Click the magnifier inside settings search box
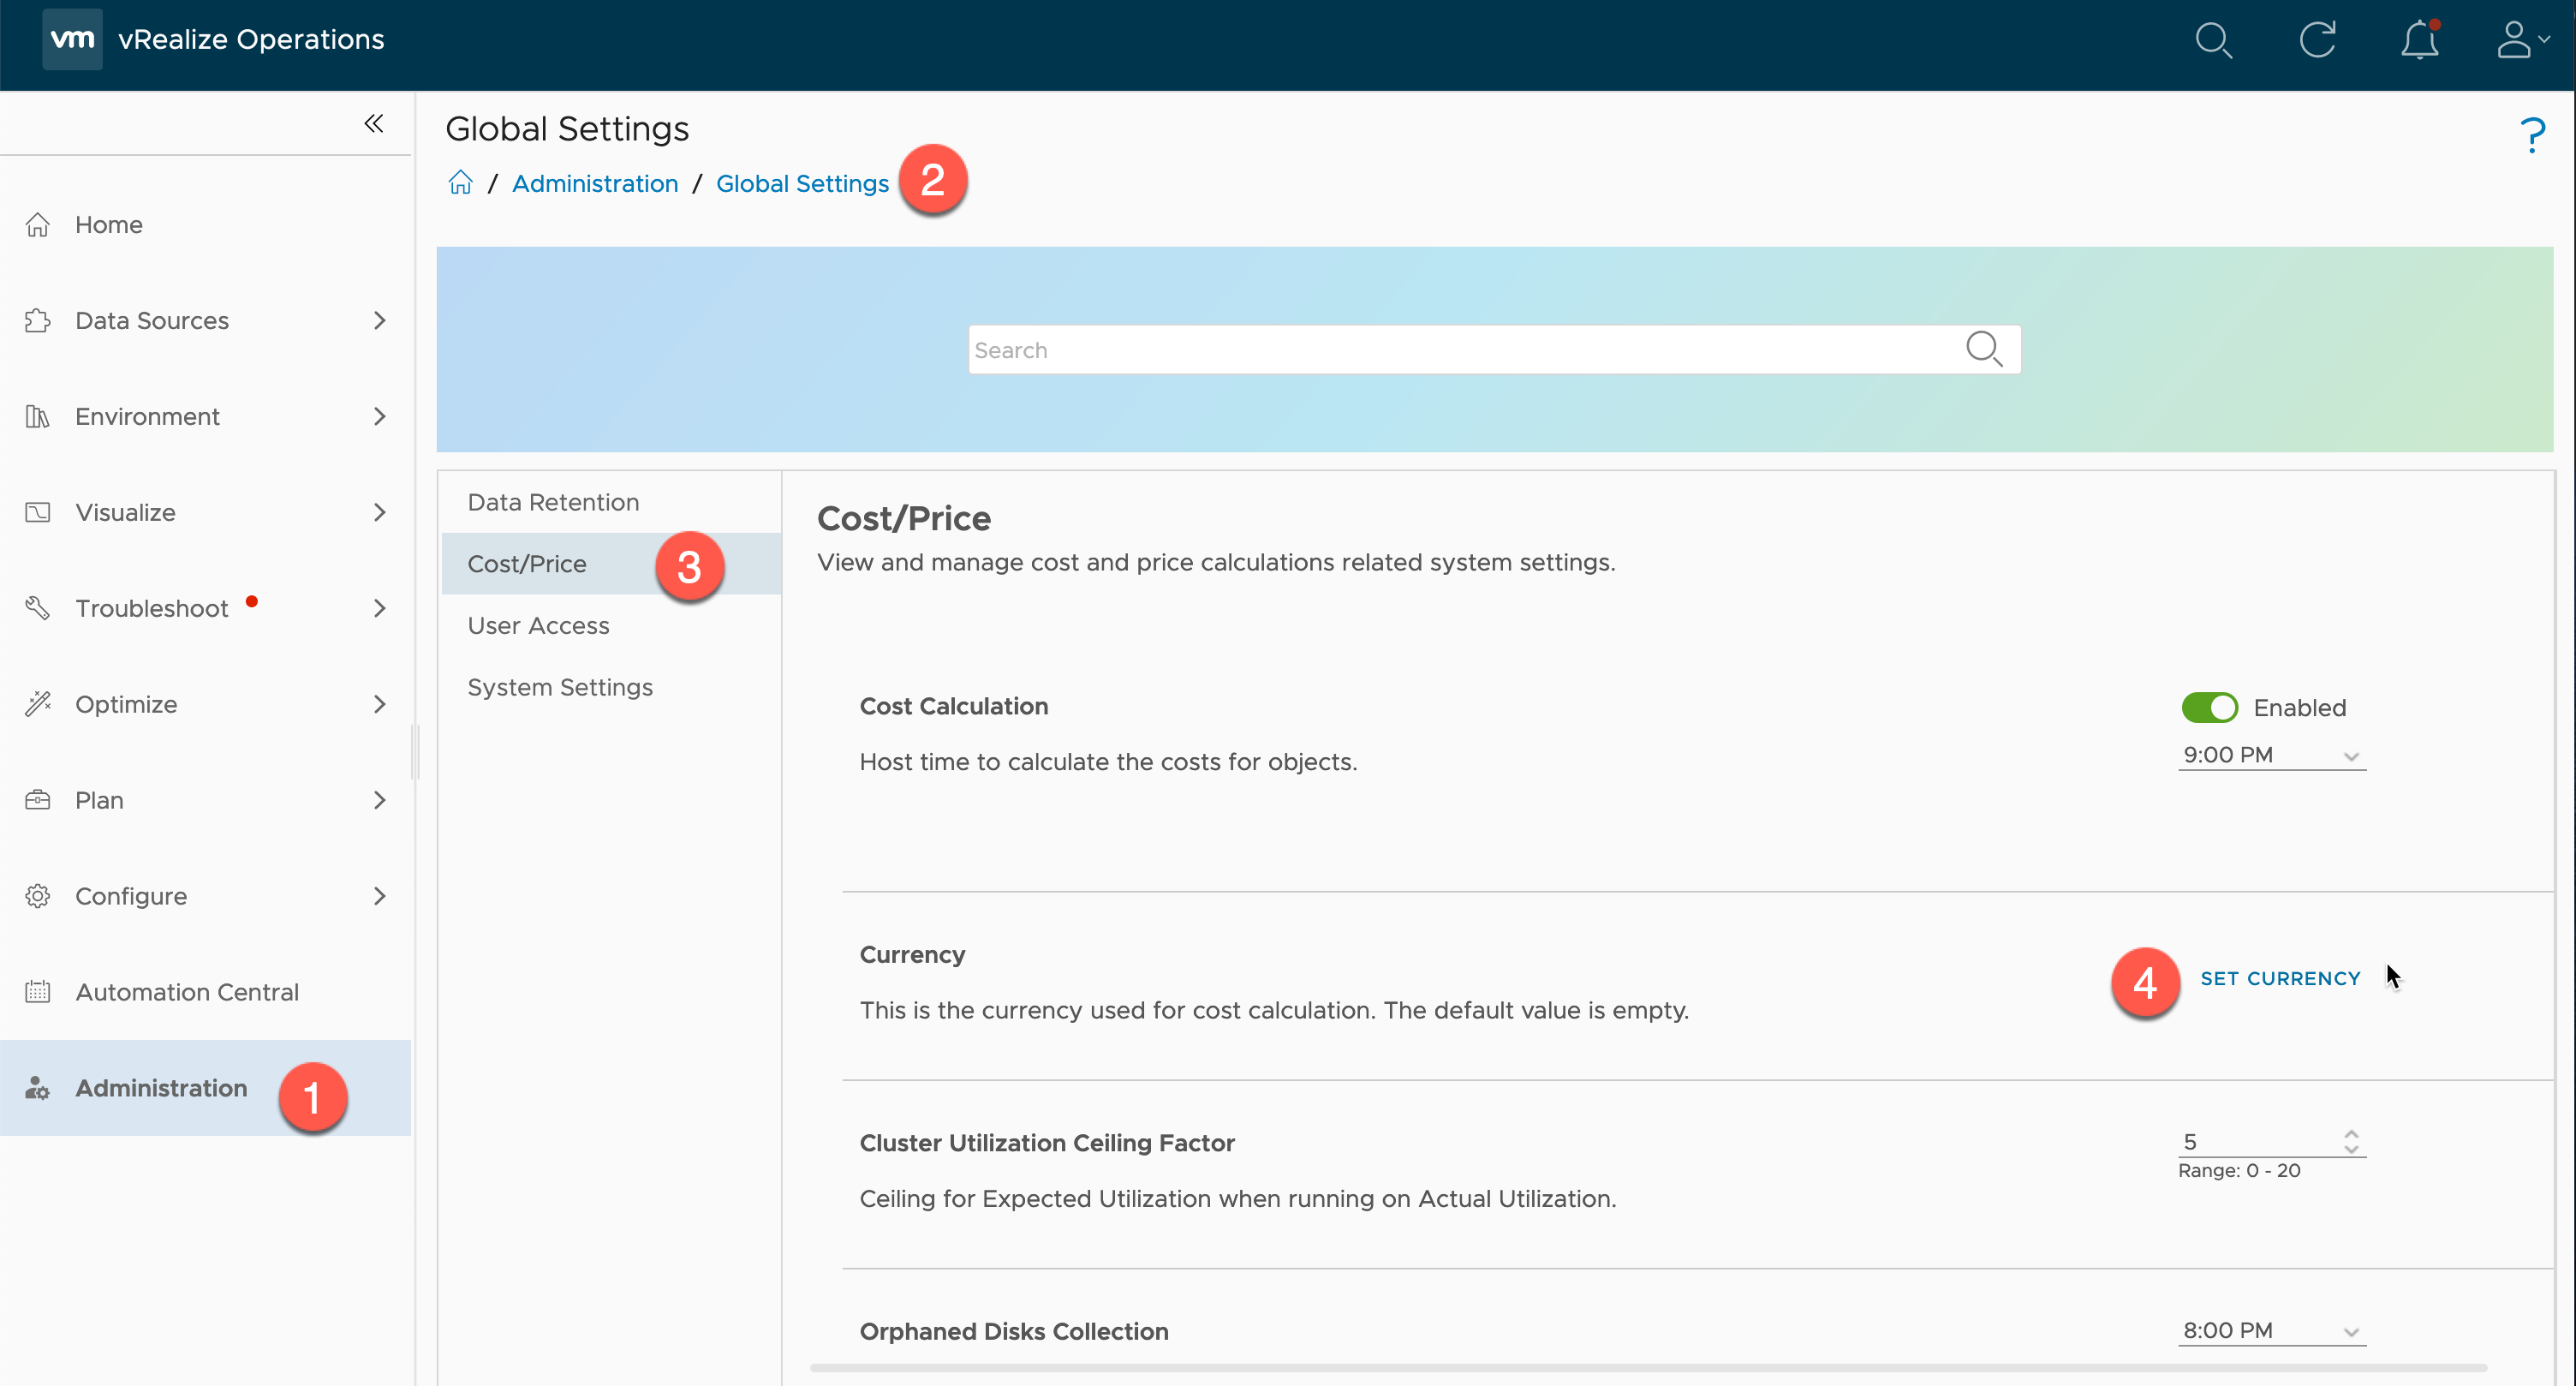The width and height of the screenshot is (2576, 1386). [x=1983, y=349]
